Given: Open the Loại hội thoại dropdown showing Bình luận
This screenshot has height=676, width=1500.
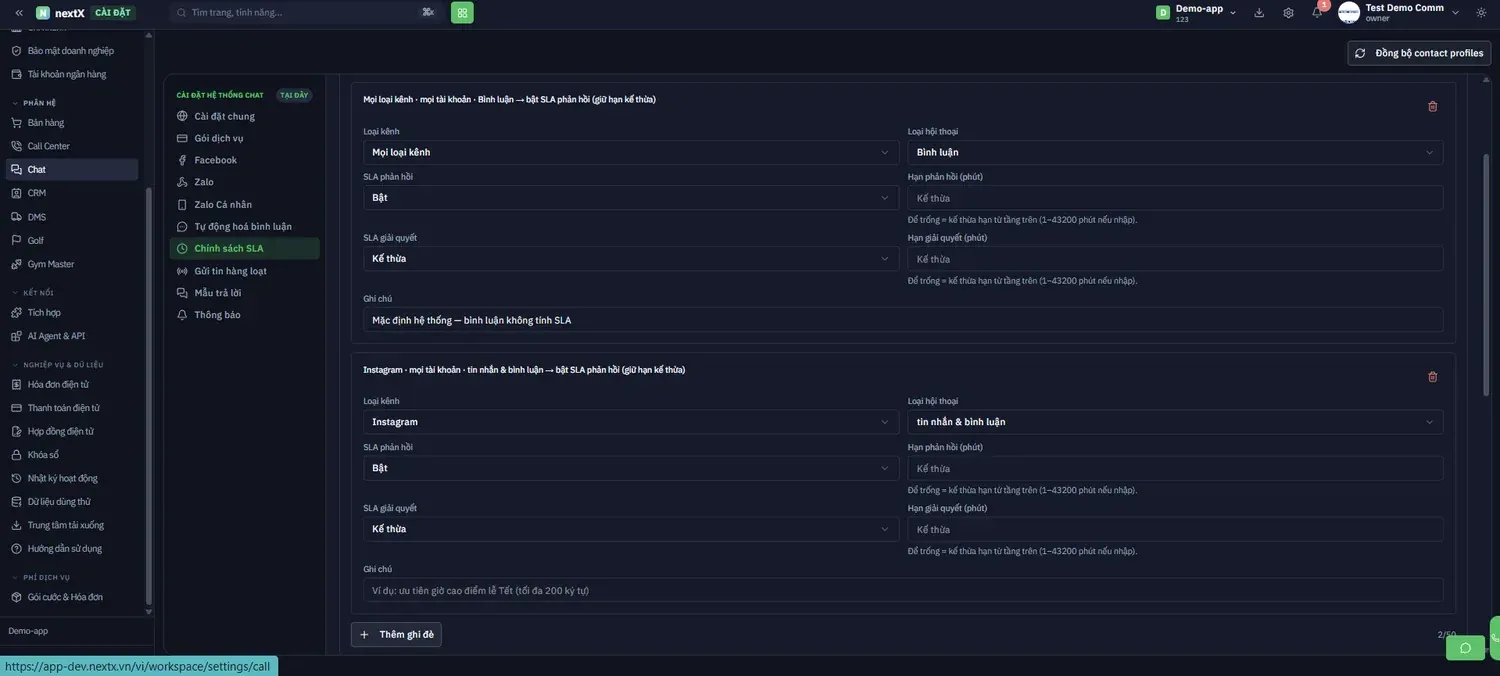Looking at the screenshot, I should coord(1175,152).
